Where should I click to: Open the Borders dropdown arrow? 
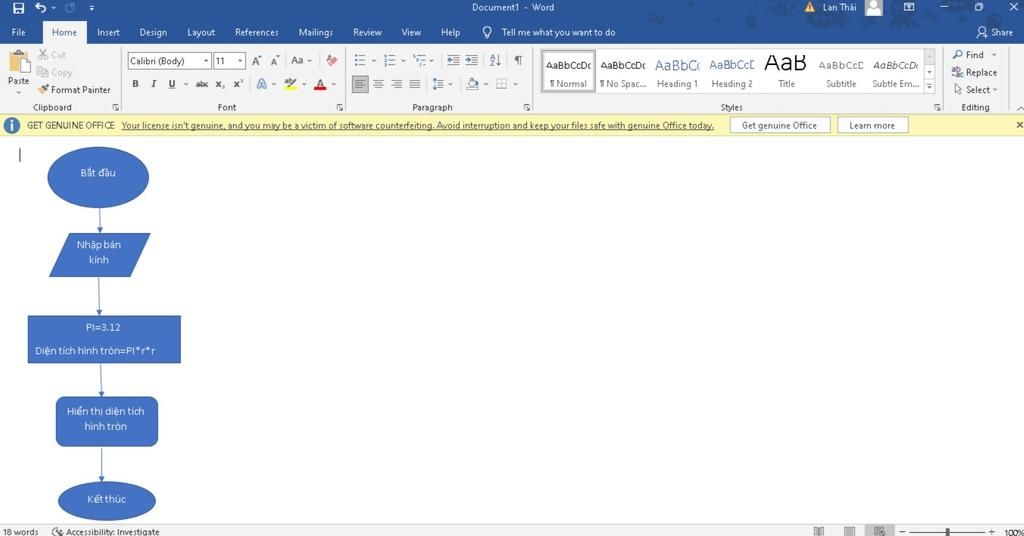tap(516, 84)
